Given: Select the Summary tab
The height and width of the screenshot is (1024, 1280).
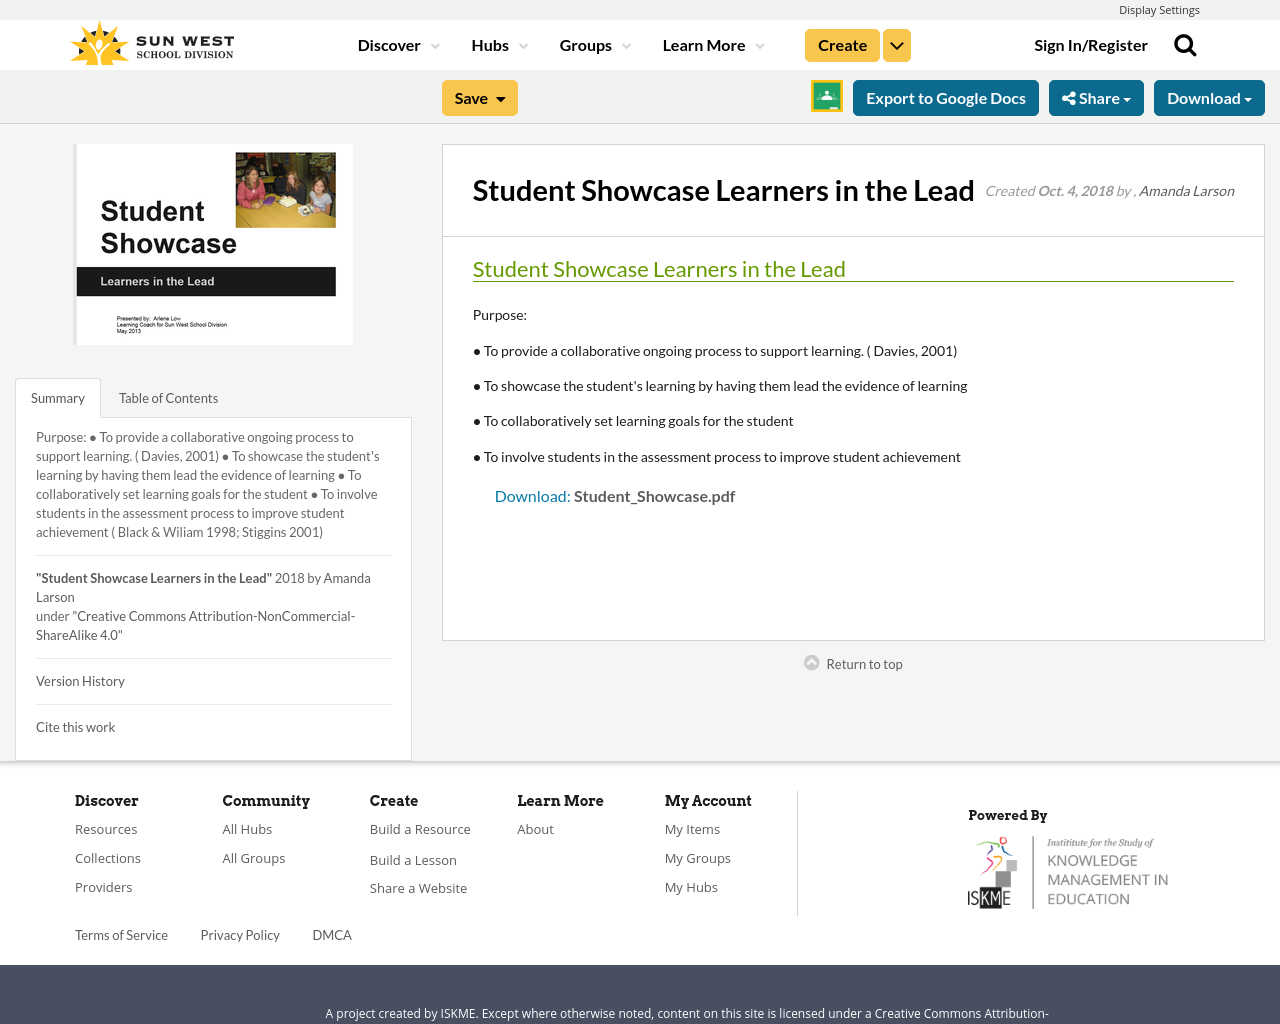Looking at the screenshot, I should 57,397.
